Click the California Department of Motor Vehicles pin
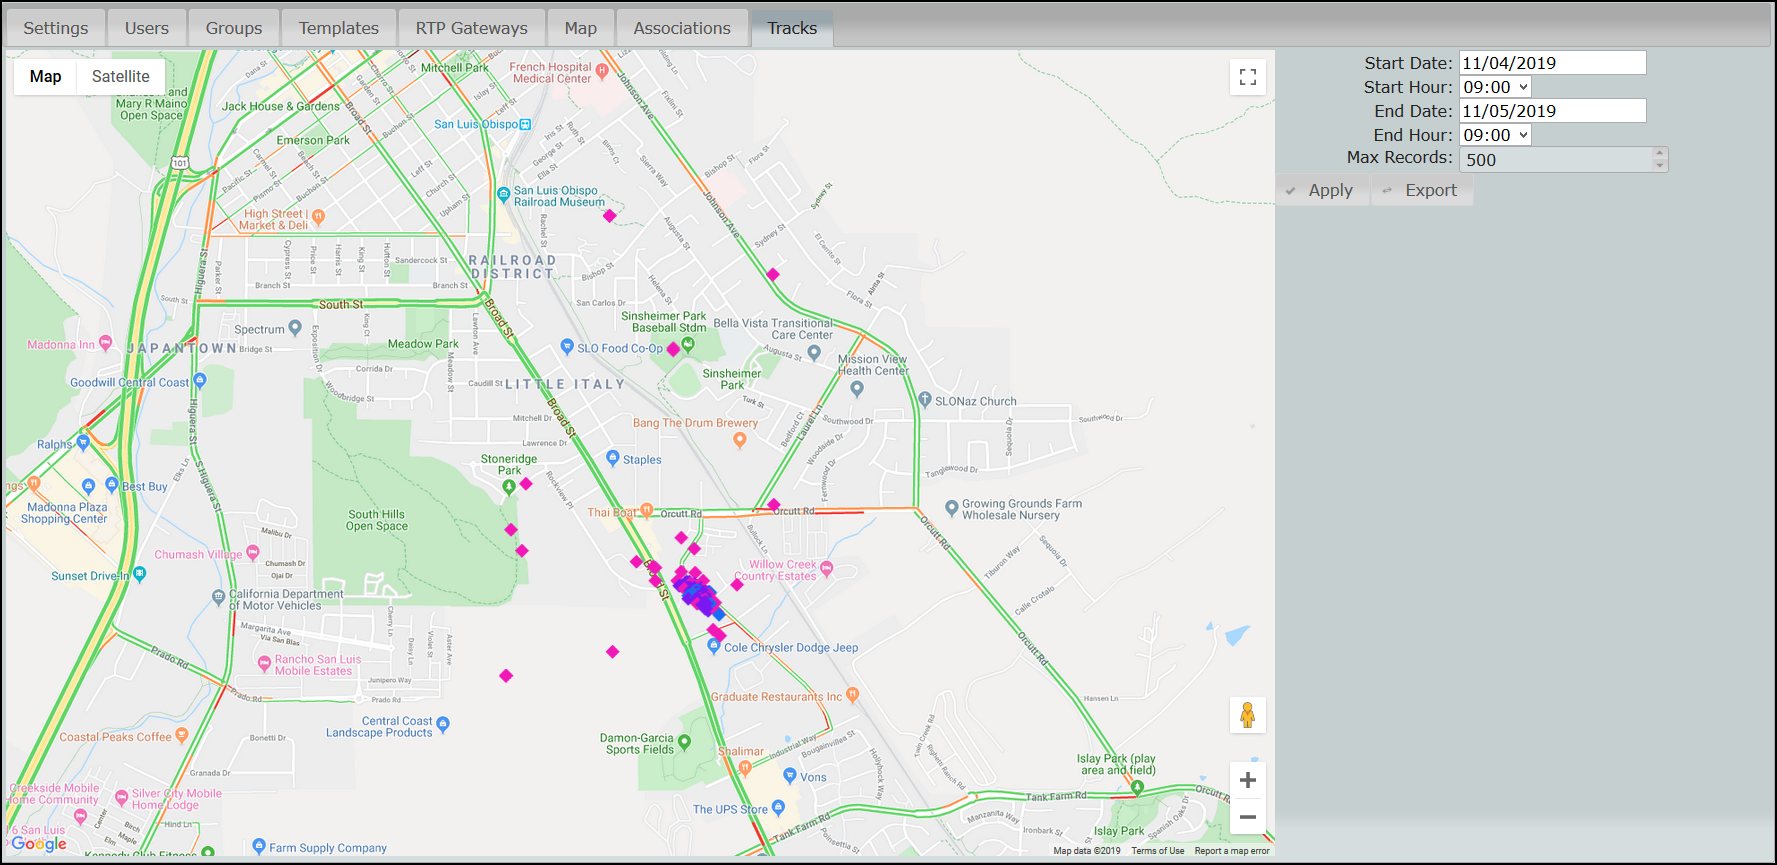Screen dimensions: 1777x865 [x=219, y=597]
